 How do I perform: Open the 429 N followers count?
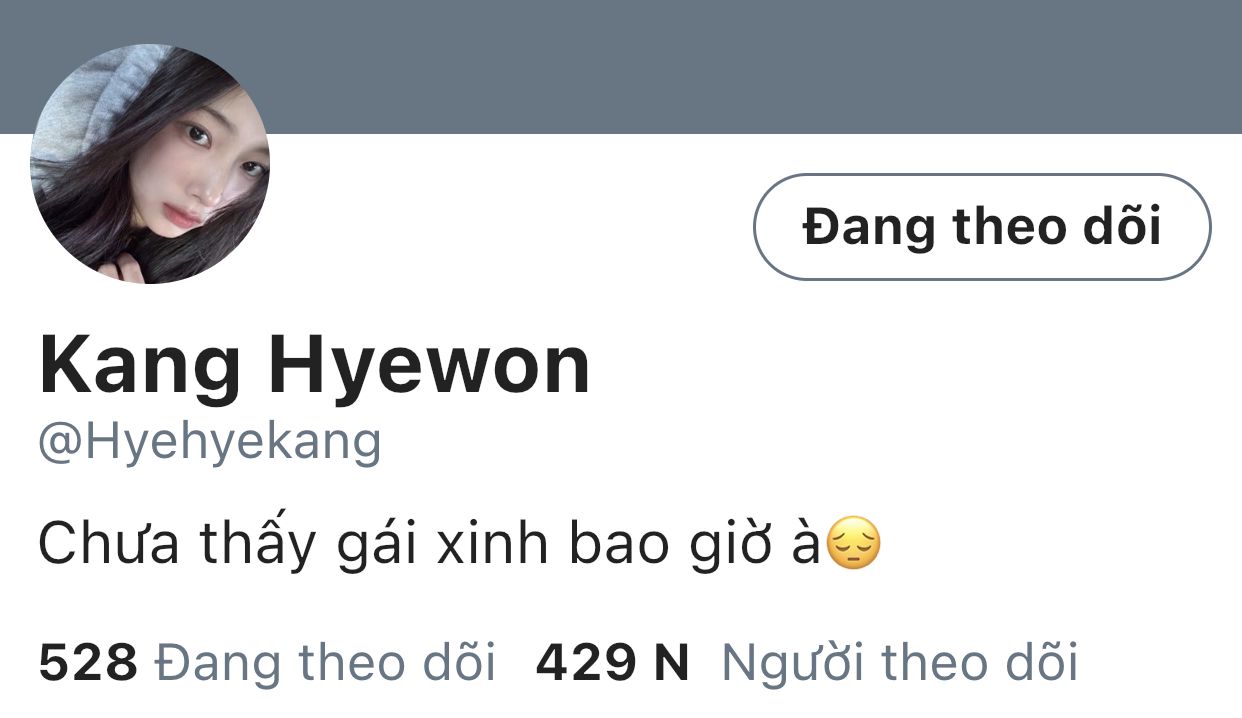coord(613,663)
